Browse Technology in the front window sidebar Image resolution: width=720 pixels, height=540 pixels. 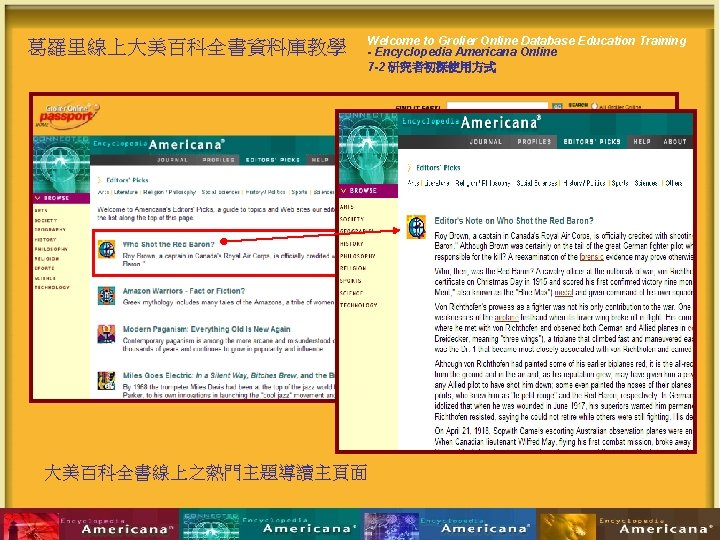point(359,305)
